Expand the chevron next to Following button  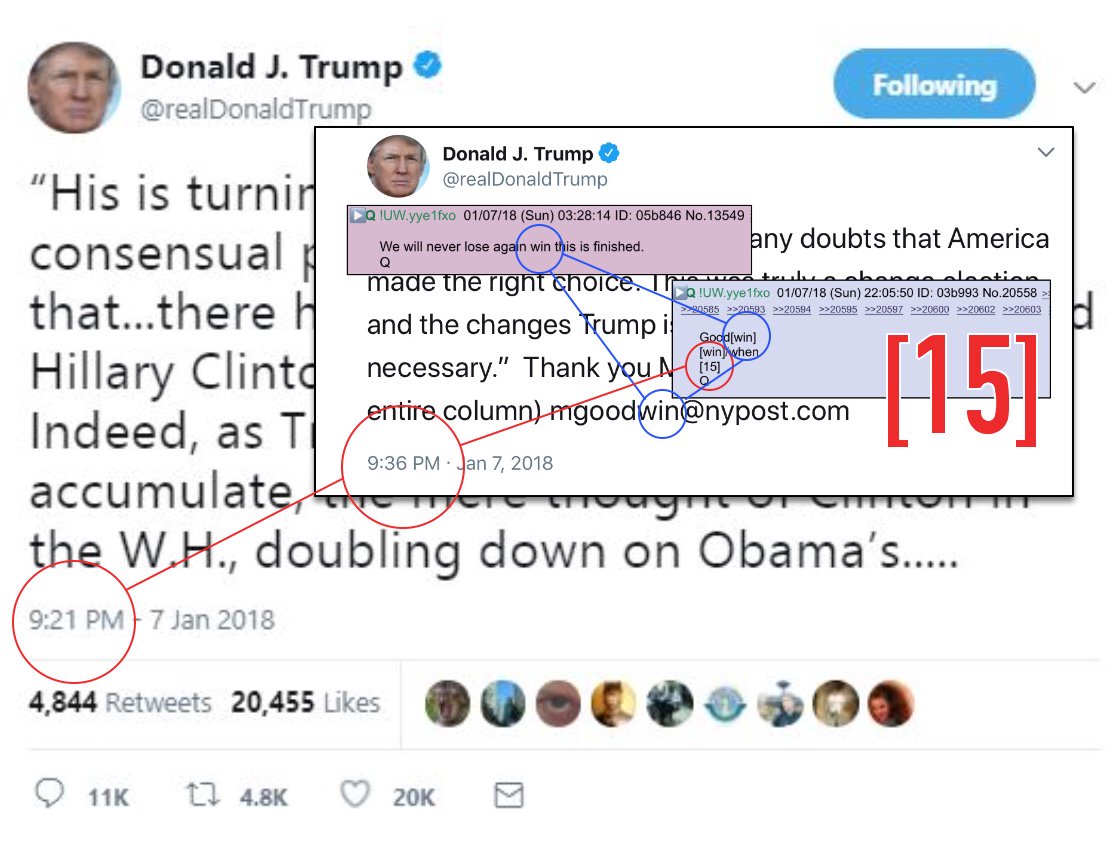point(1084,87)
